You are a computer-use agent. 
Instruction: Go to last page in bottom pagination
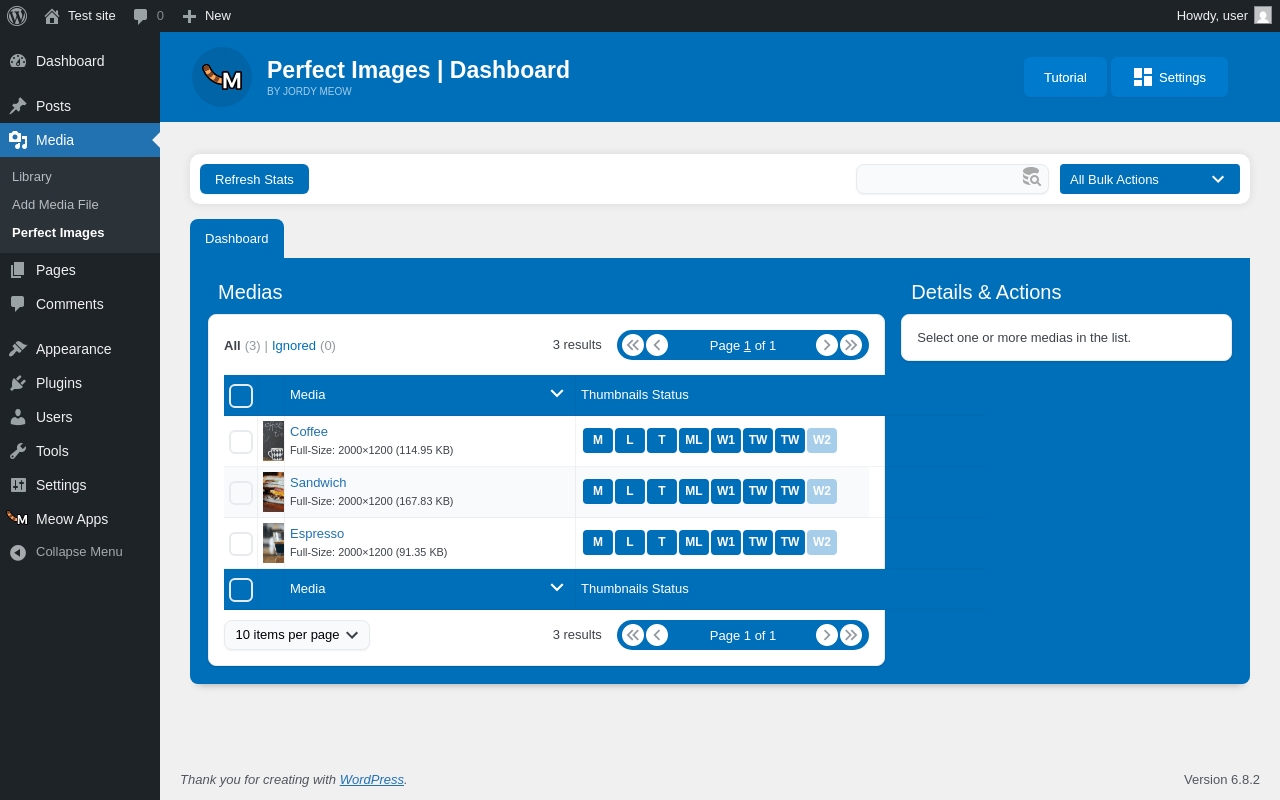point(851,635)
